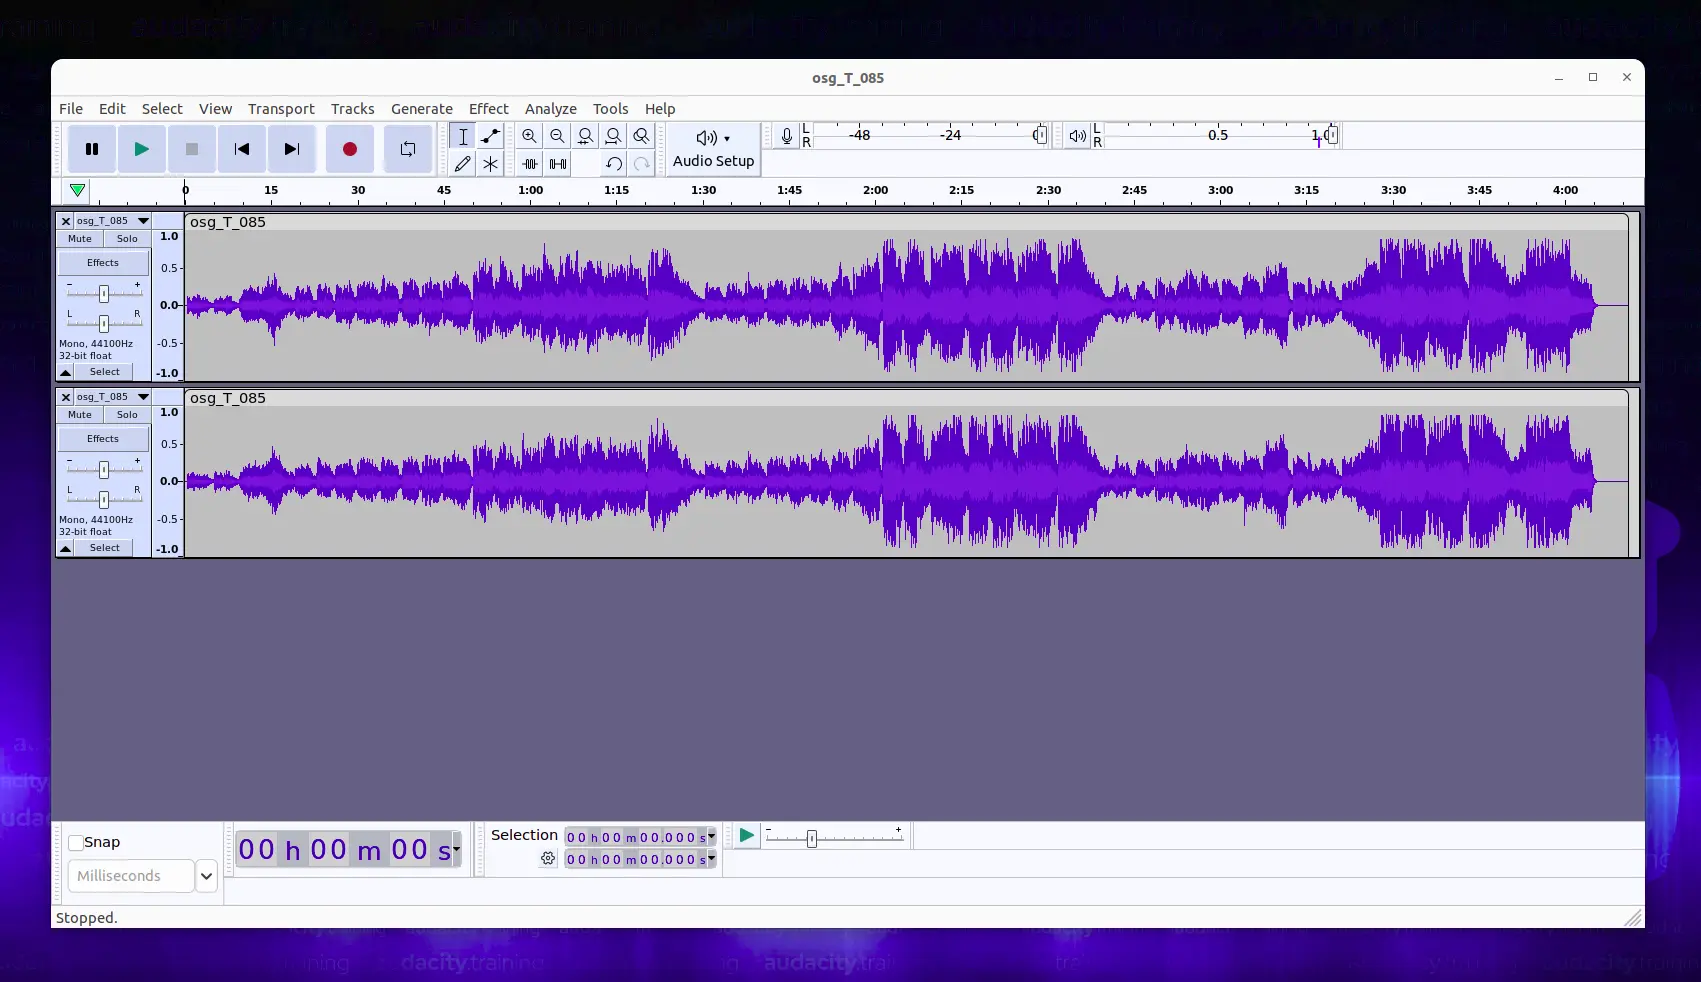Close the first osg_T_085 track
The height and width of the screenshot is (982, 1701).
pyautogui.click(x=66, y=221)
